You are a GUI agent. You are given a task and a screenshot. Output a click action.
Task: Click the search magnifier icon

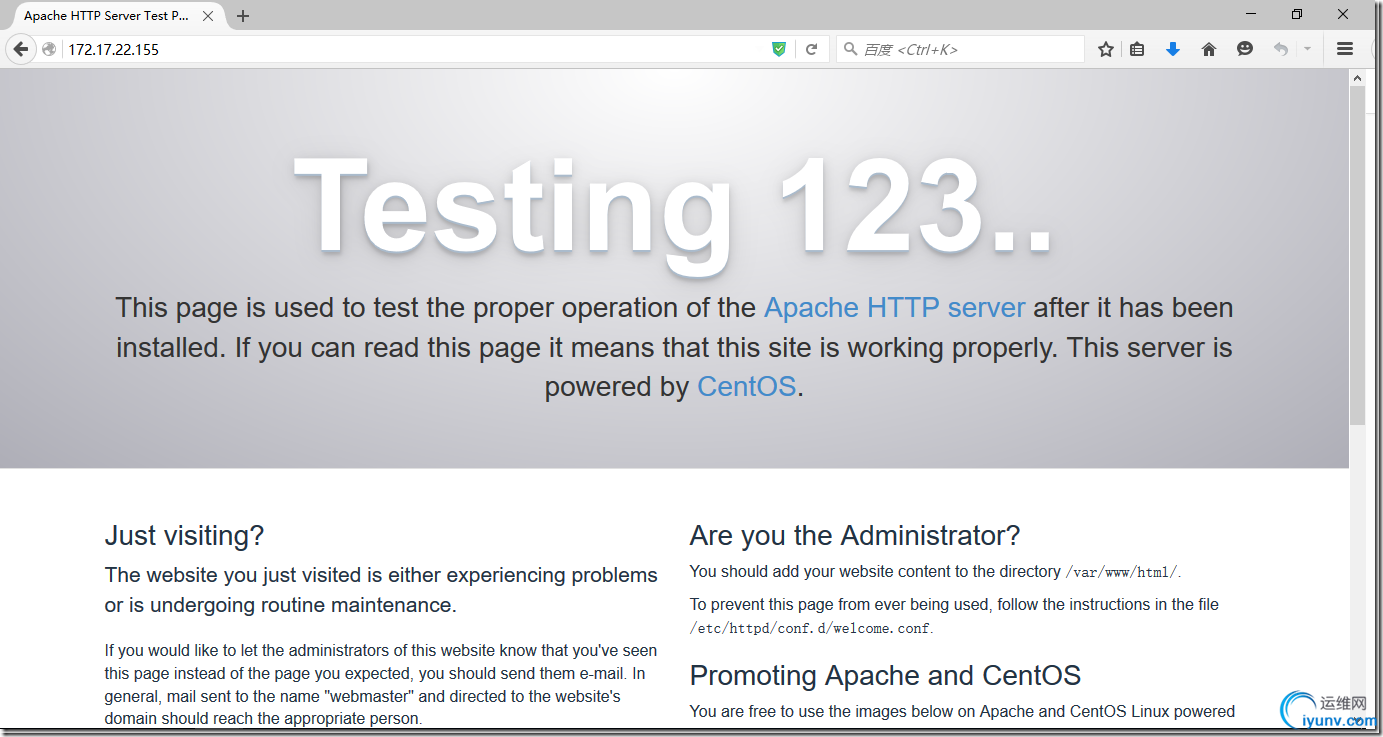[851, 49]
